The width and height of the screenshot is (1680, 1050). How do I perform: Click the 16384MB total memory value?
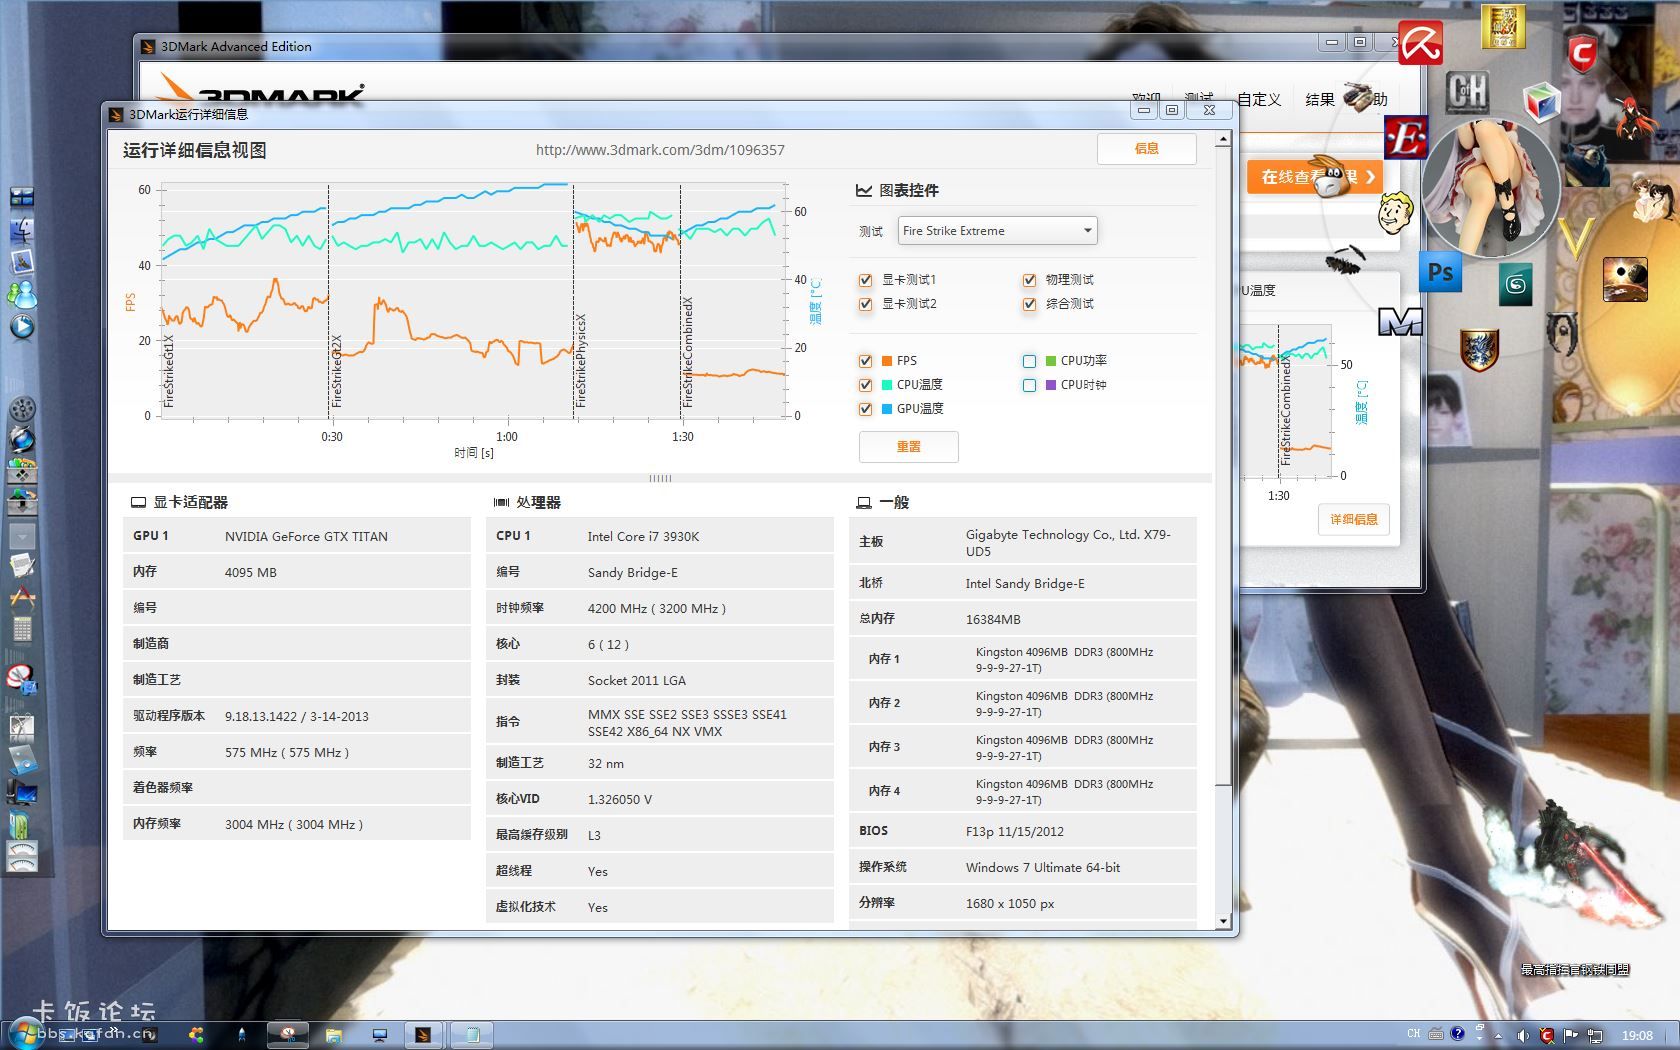[993, 620]
